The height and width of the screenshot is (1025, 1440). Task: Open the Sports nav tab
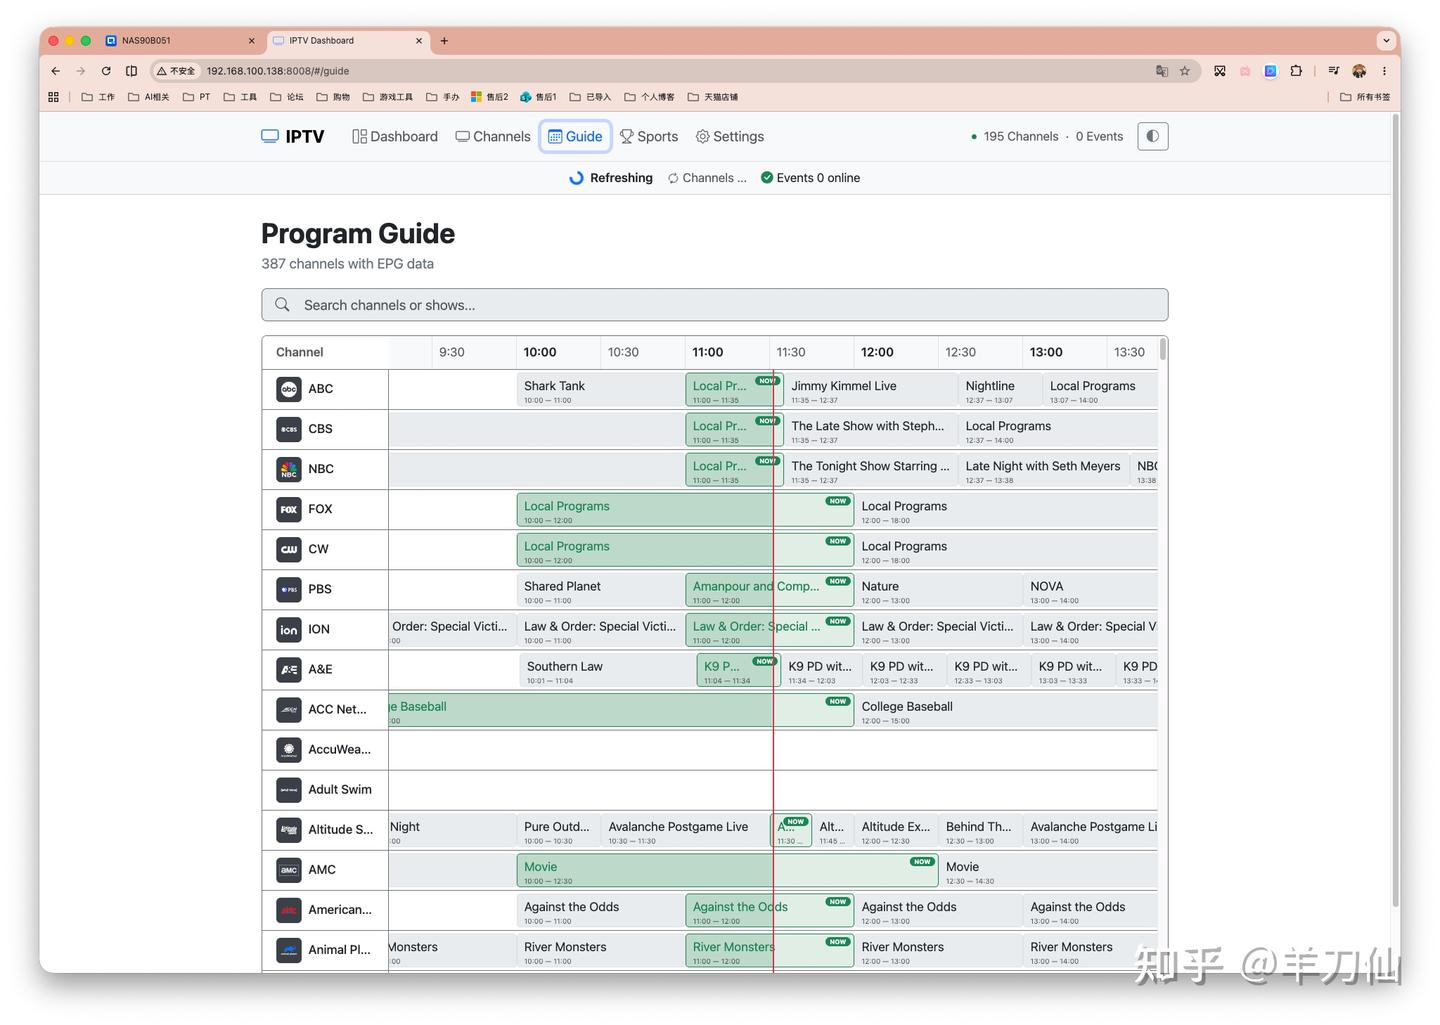[649, 136]
